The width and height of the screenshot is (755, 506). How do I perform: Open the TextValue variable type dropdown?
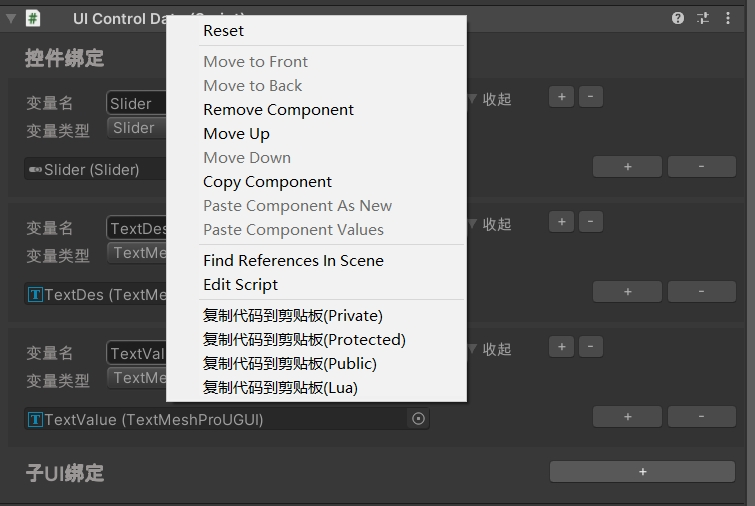[137, 378]
